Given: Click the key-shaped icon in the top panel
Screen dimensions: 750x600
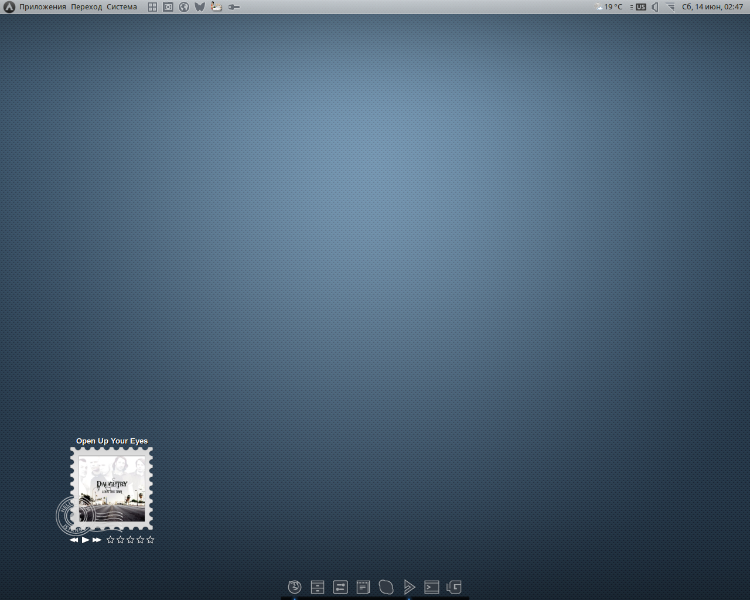Looking at the screenshot, I should click(x=234, y=7).
